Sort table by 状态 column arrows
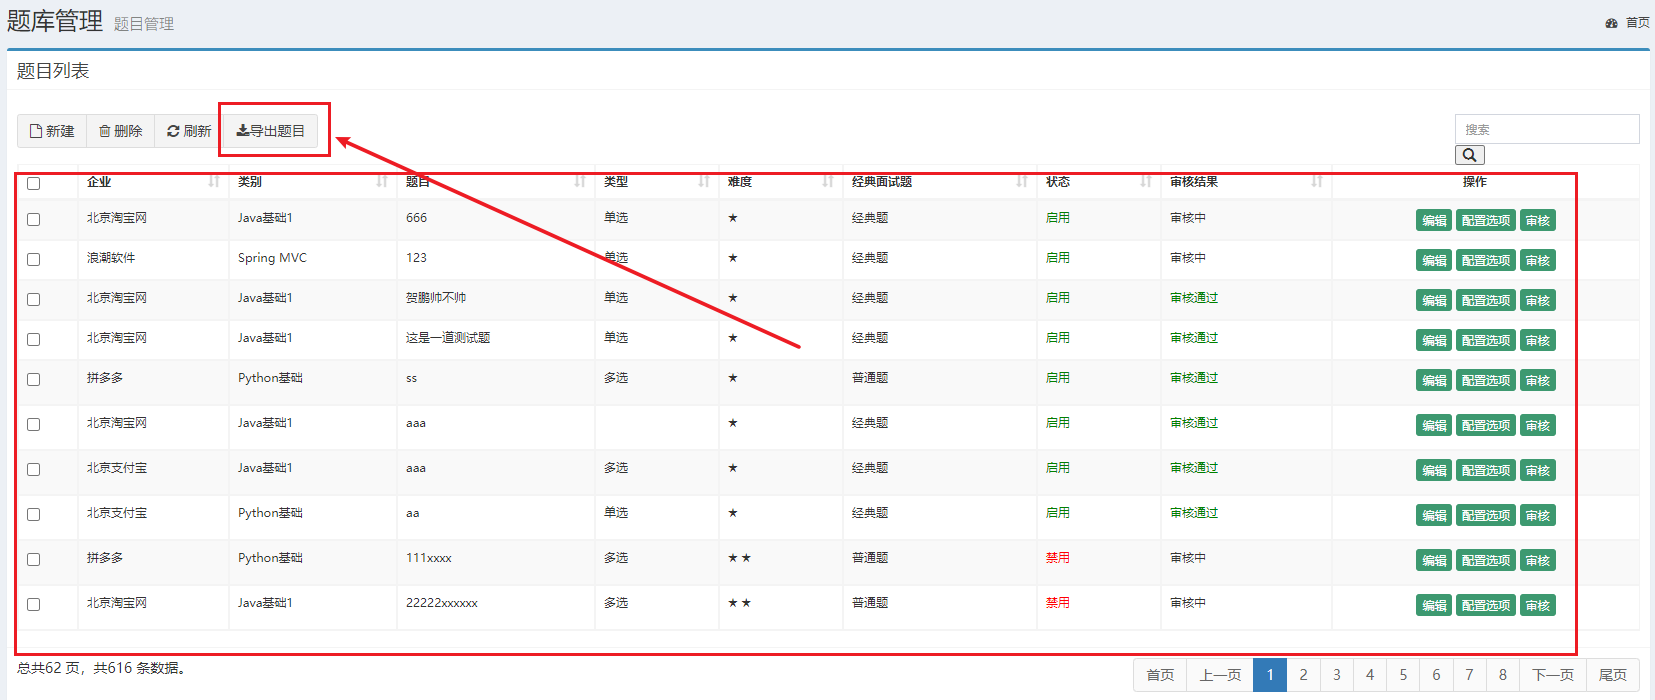The image size is (1655, 700). (1145, 181)
